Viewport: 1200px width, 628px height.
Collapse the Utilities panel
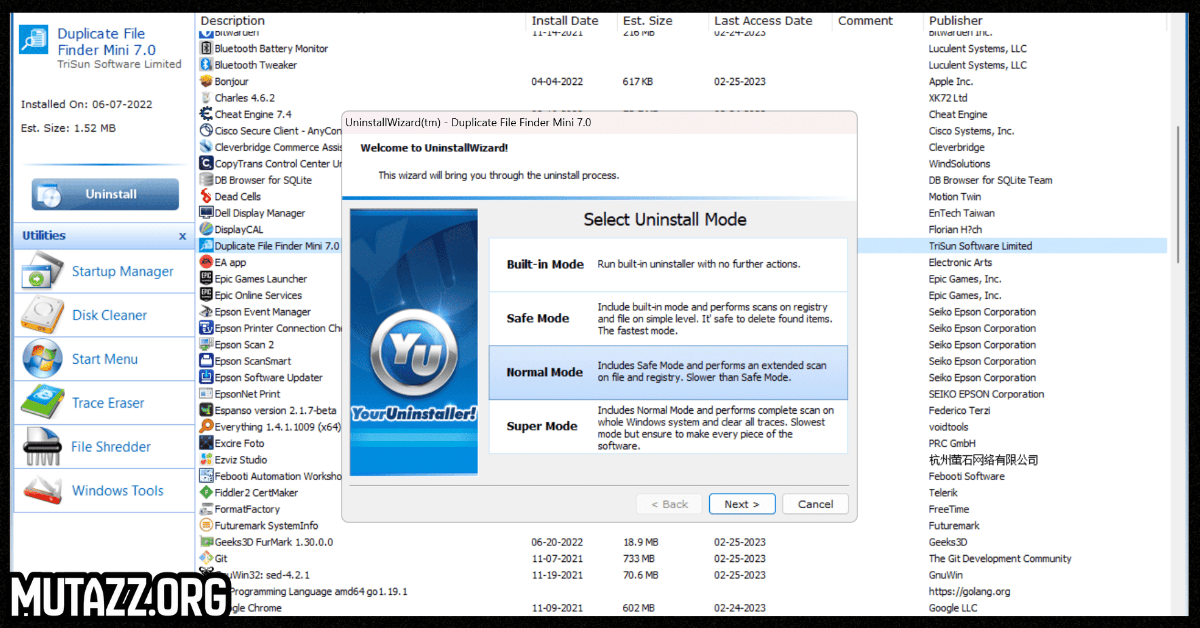click(x=182, y=235)
